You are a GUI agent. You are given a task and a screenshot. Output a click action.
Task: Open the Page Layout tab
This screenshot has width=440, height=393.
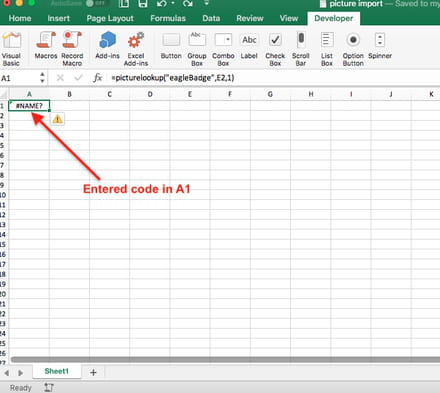coord(110,18)
